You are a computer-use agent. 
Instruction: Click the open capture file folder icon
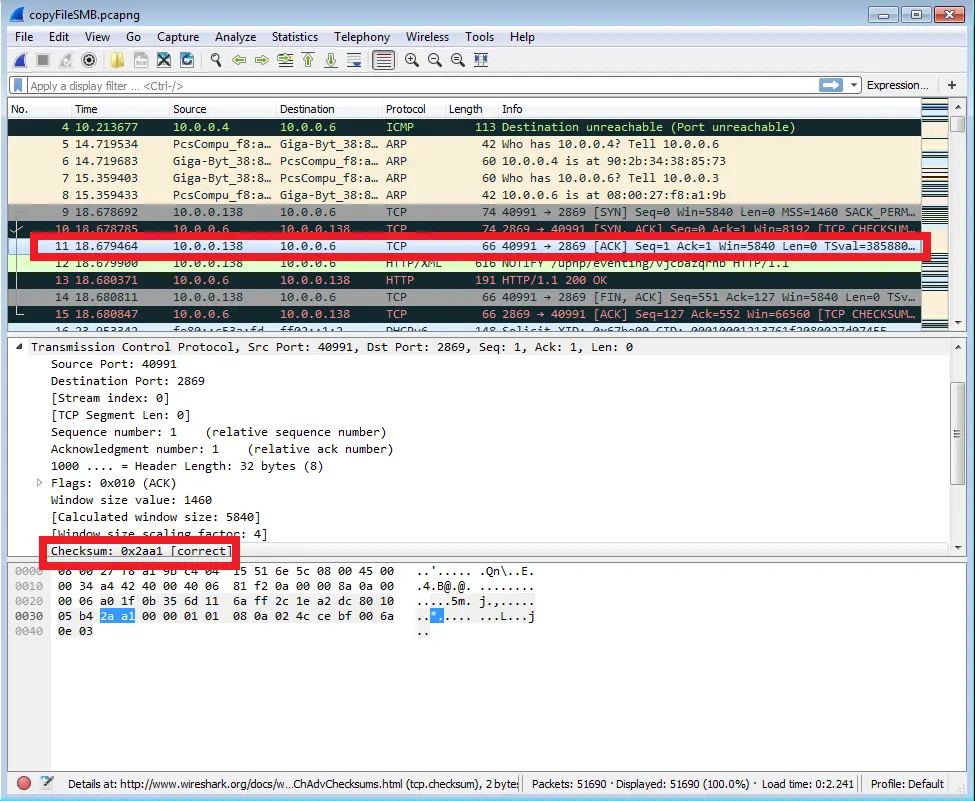(x=117, y=60)
